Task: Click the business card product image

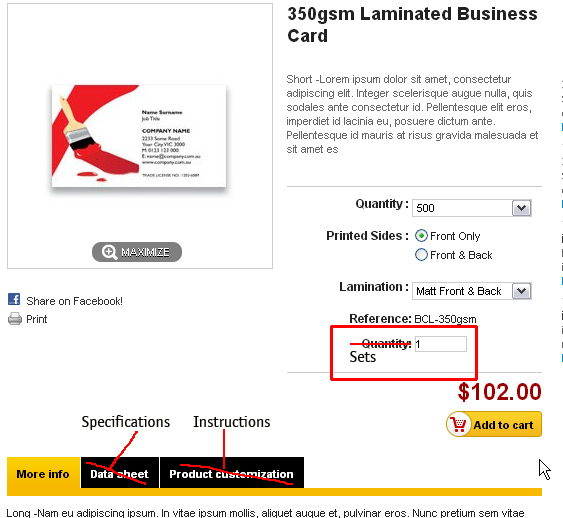Action: (x=139, y=136)
